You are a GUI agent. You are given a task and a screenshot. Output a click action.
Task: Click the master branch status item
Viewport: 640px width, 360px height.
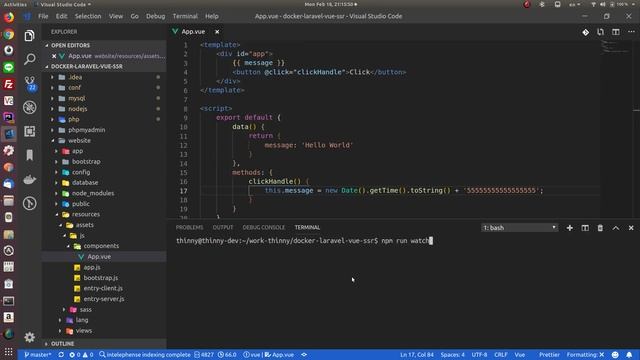pos(38,355)
